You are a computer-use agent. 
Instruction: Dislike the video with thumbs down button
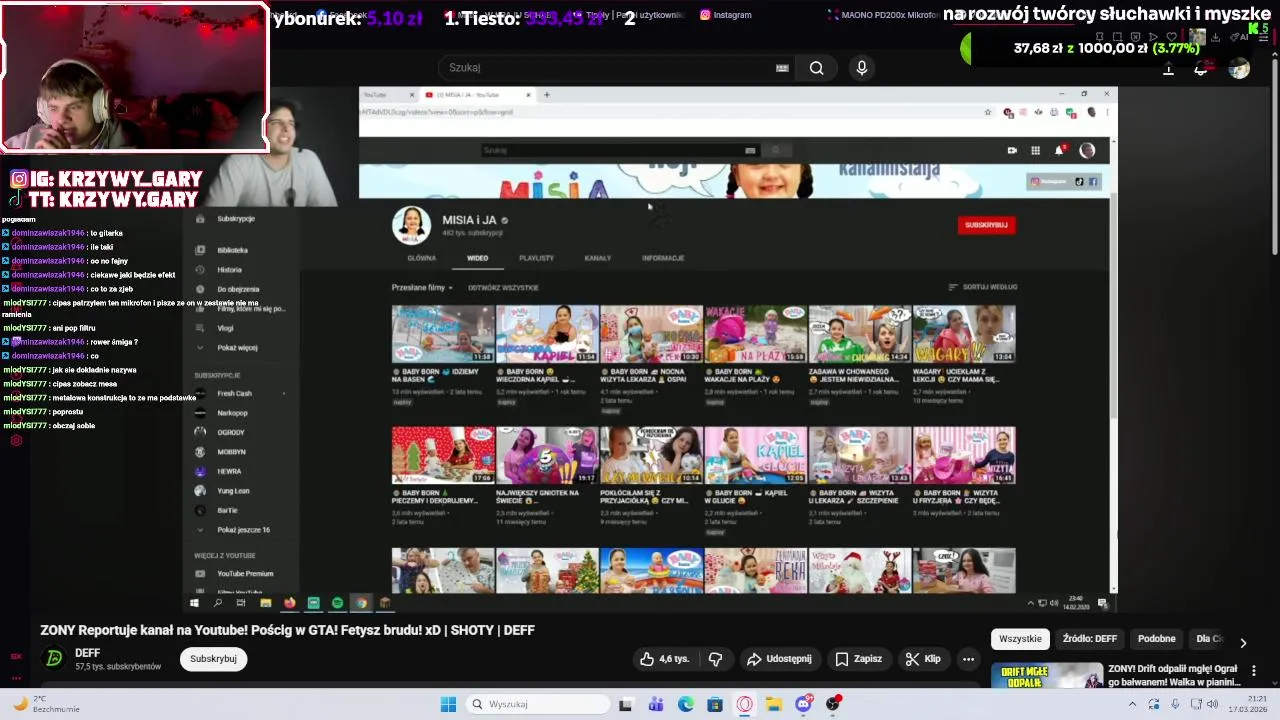tap(715, 659)
